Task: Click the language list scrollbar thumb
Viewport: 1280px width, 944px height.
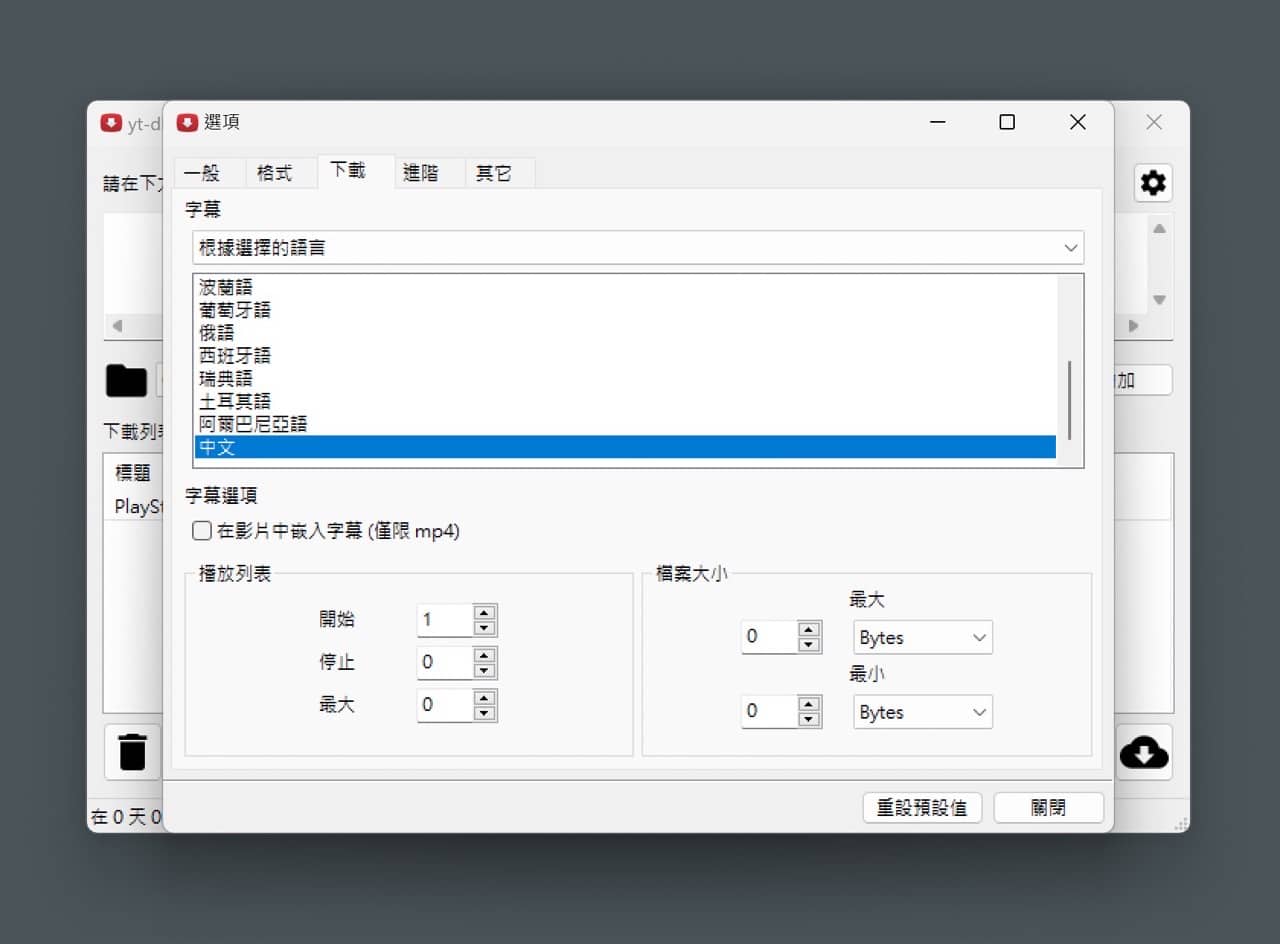Action: pyautogui.click(x=1070, y=400)
